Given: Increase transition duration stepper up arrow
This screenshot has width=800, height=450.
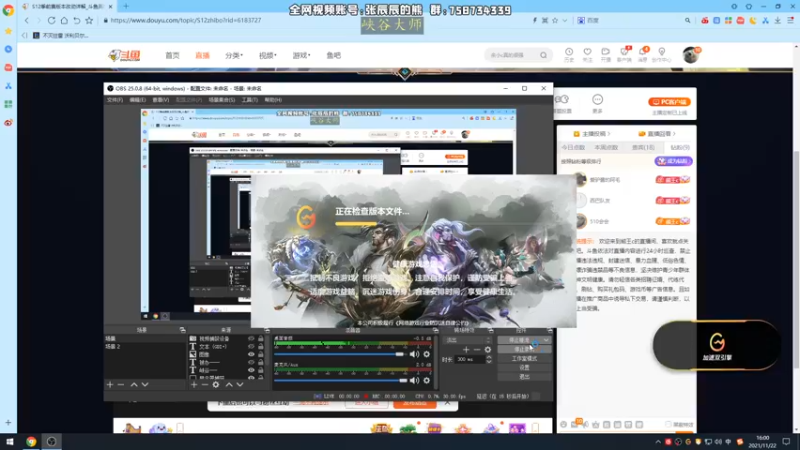Looking at the screenshot, I should [x=489, y=357].
